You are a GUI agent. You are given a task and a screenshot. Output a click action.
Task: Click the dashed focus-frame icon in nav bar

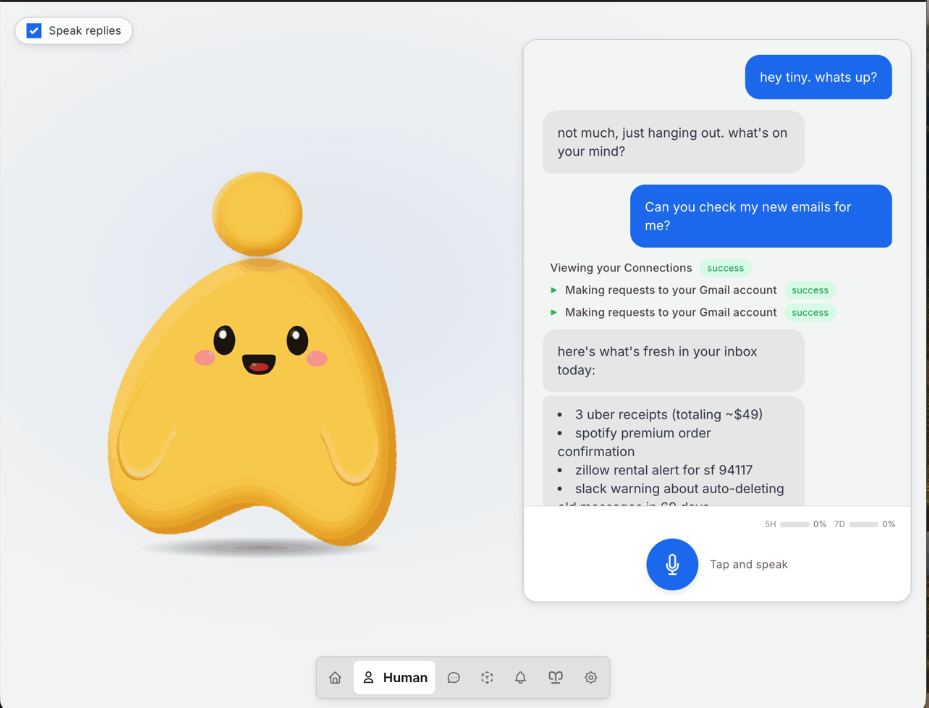[x=487, y=677]
